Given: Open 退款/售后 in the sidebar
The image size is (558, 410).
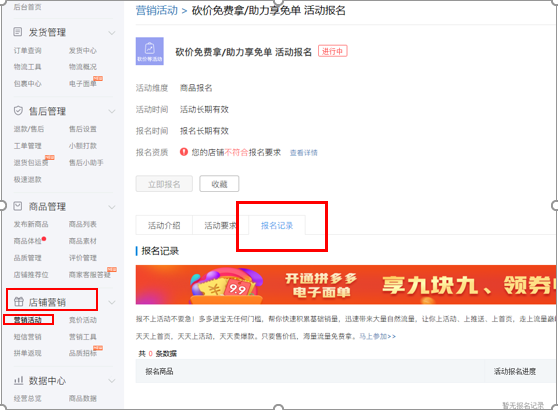Looking at the screenshot, I should (29, 129).
